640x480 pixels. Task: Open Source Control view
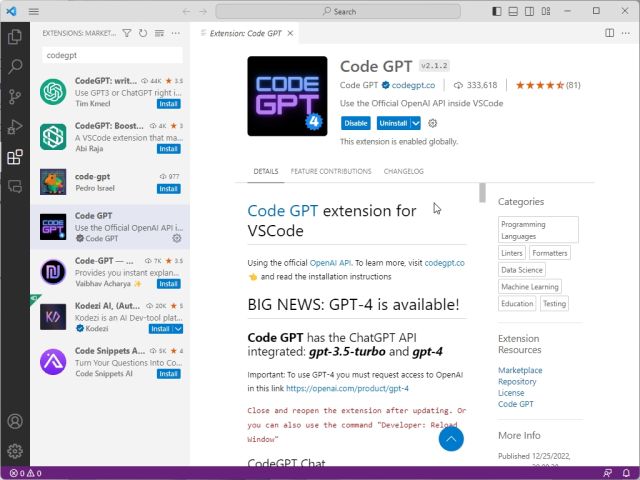click(15, 97)
